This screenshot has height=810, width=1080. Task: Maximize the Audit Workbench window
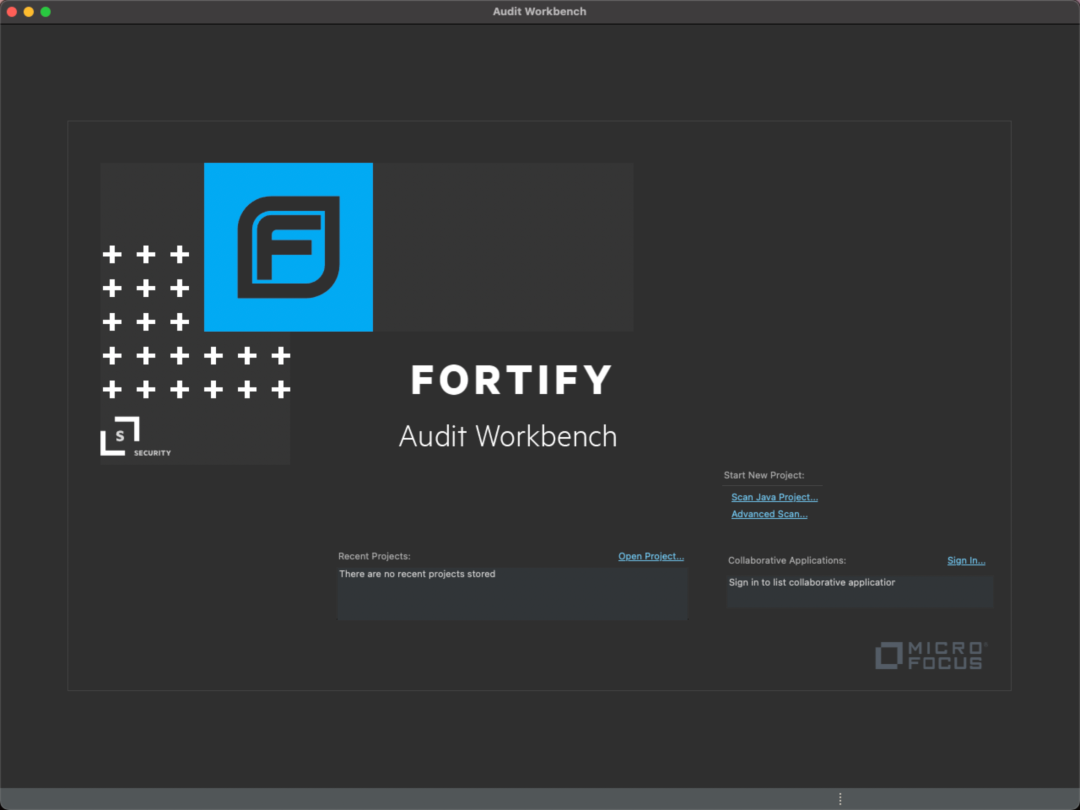(x=45, y=12)
